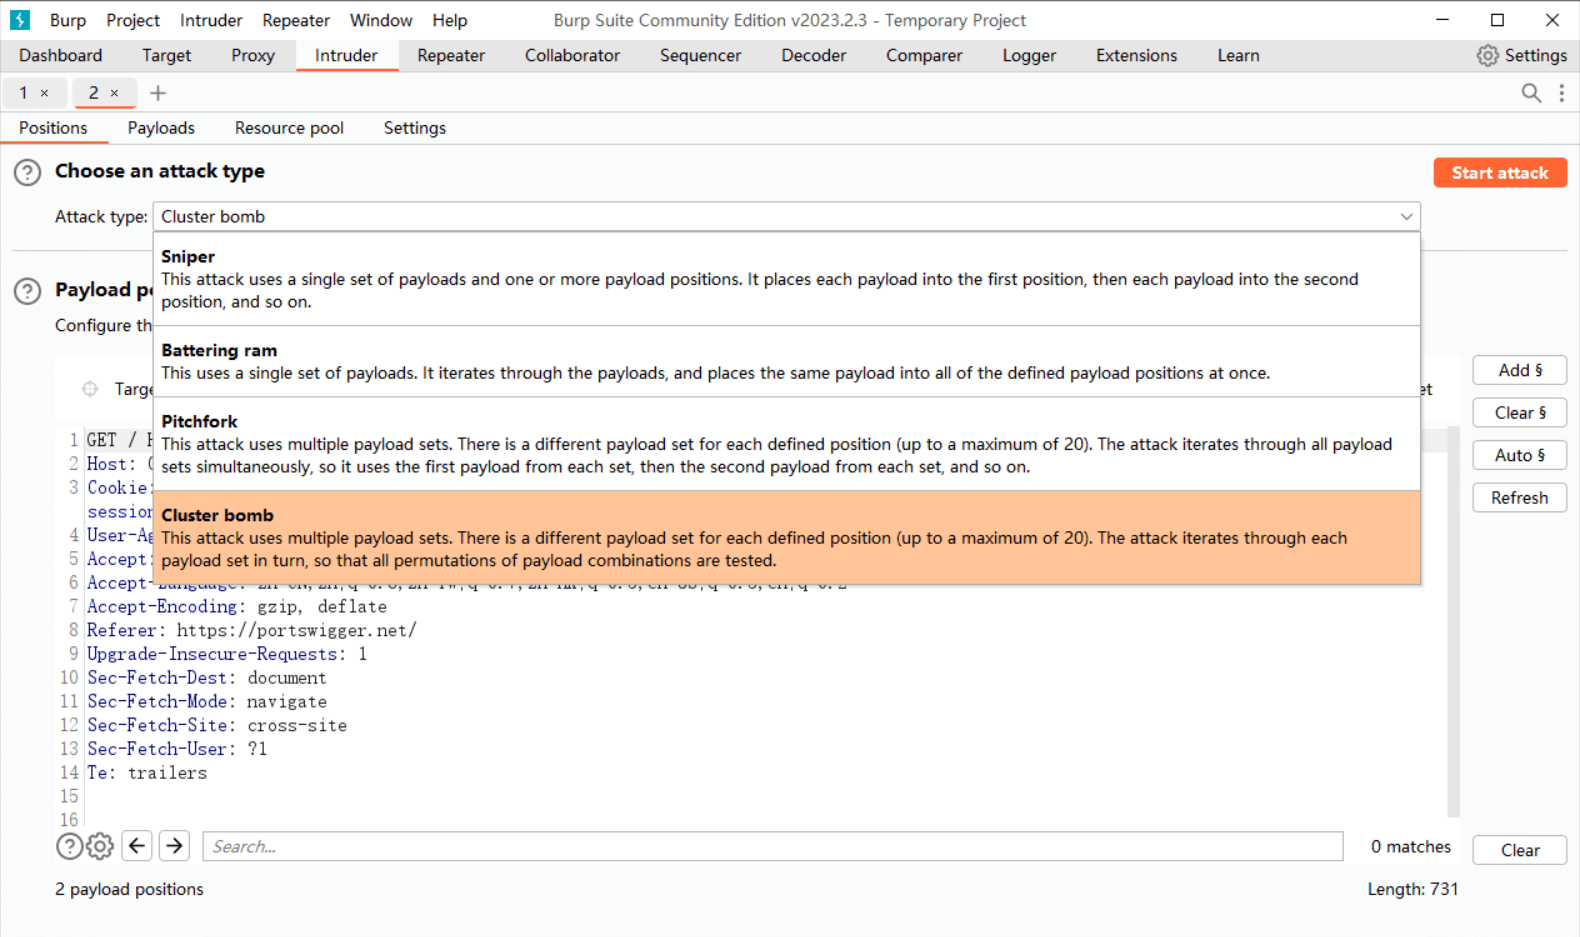Add a new Intruder tab with plus
1580x937 pixels.
pyautogui.click(x=158, y=93)
